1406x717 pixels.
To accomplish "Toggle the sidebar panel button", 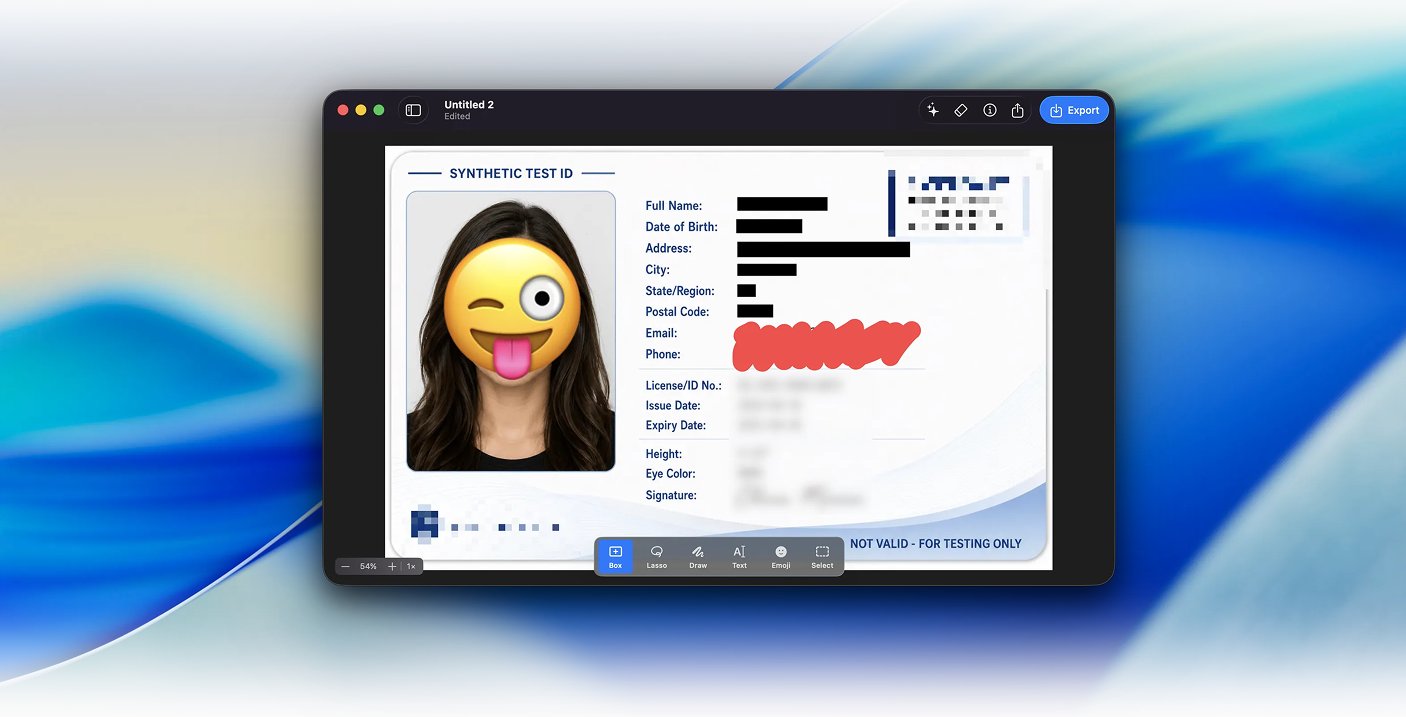I will tap(413, 110).
